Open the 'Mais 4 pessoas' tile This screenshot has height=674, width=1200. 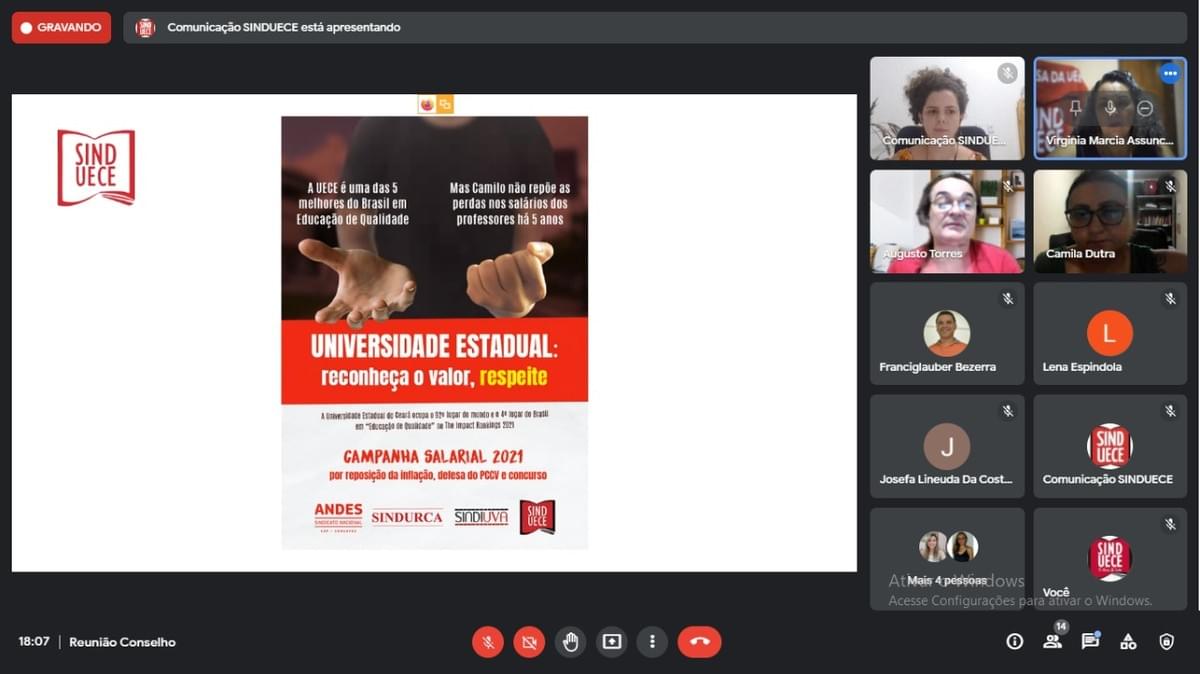[x=947, y=559]
